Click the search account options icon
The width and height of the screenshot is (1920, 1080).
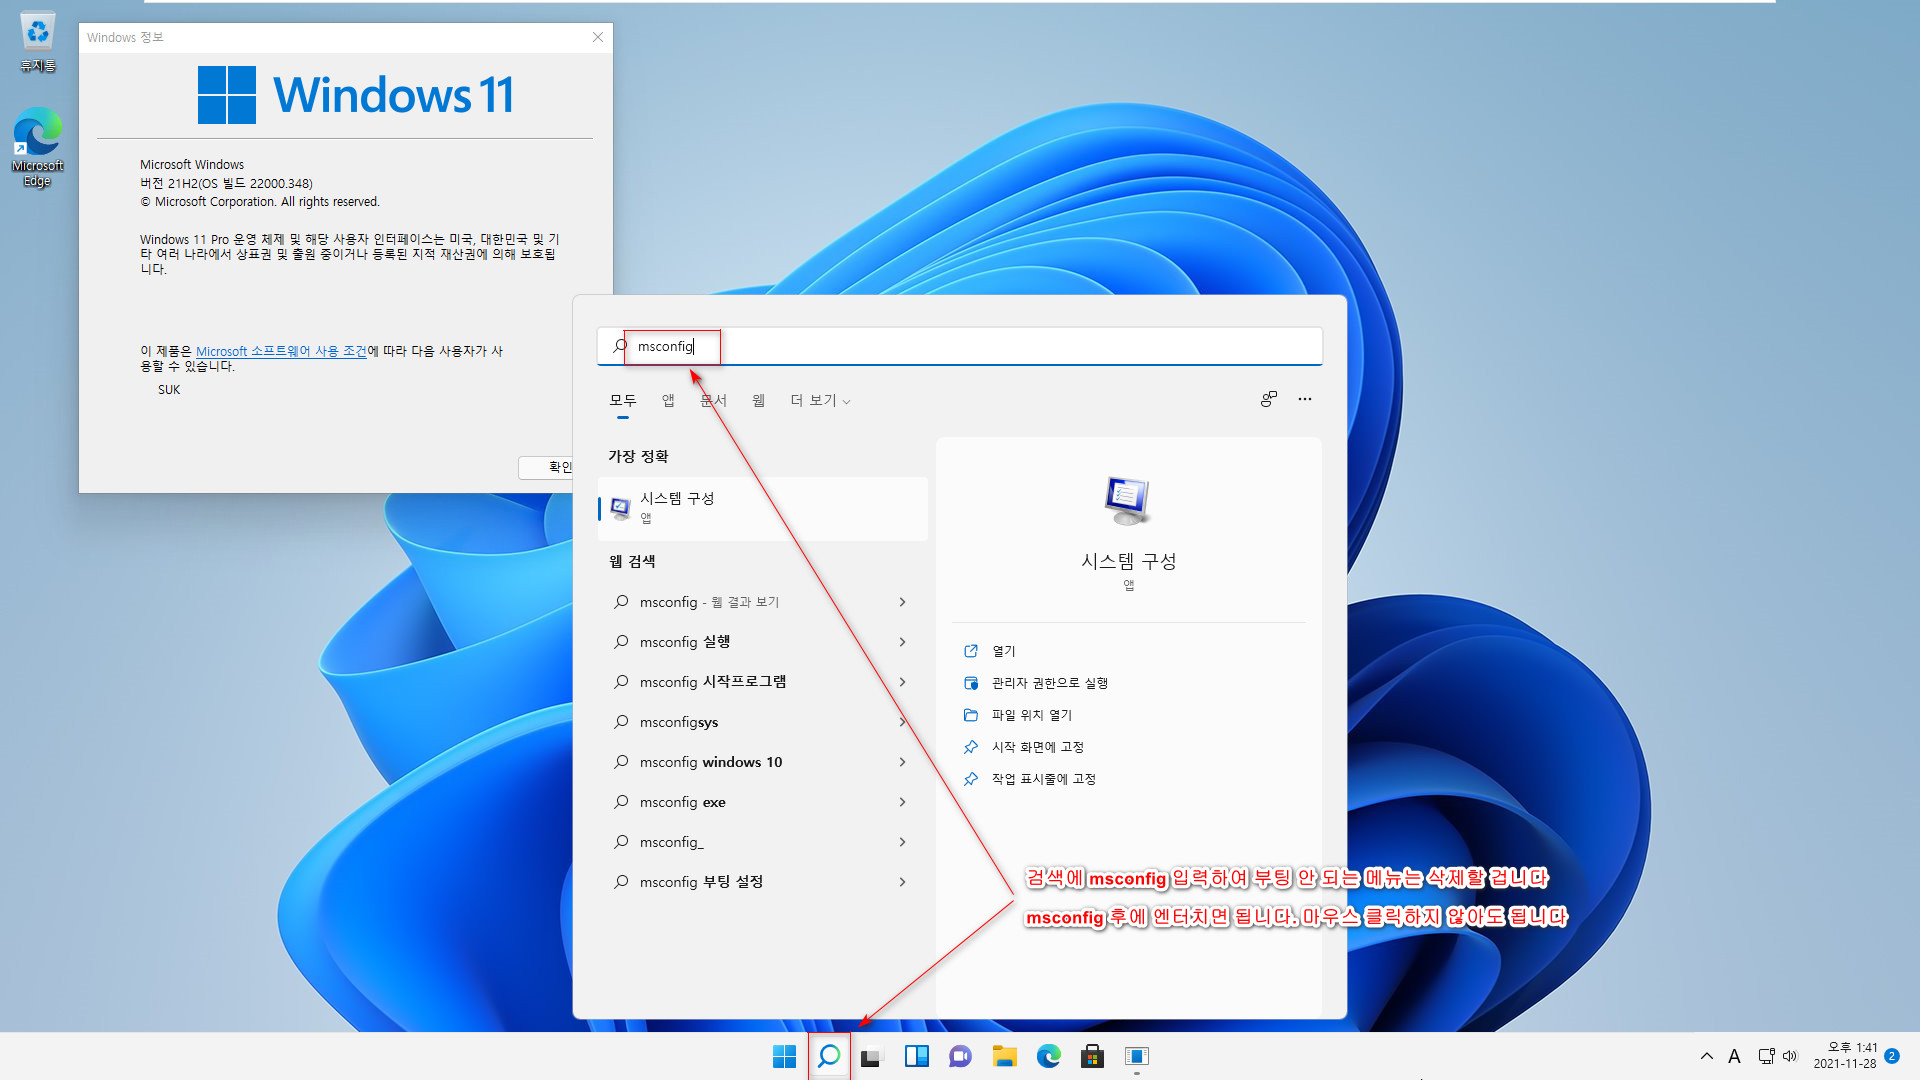click(1269, 399)
